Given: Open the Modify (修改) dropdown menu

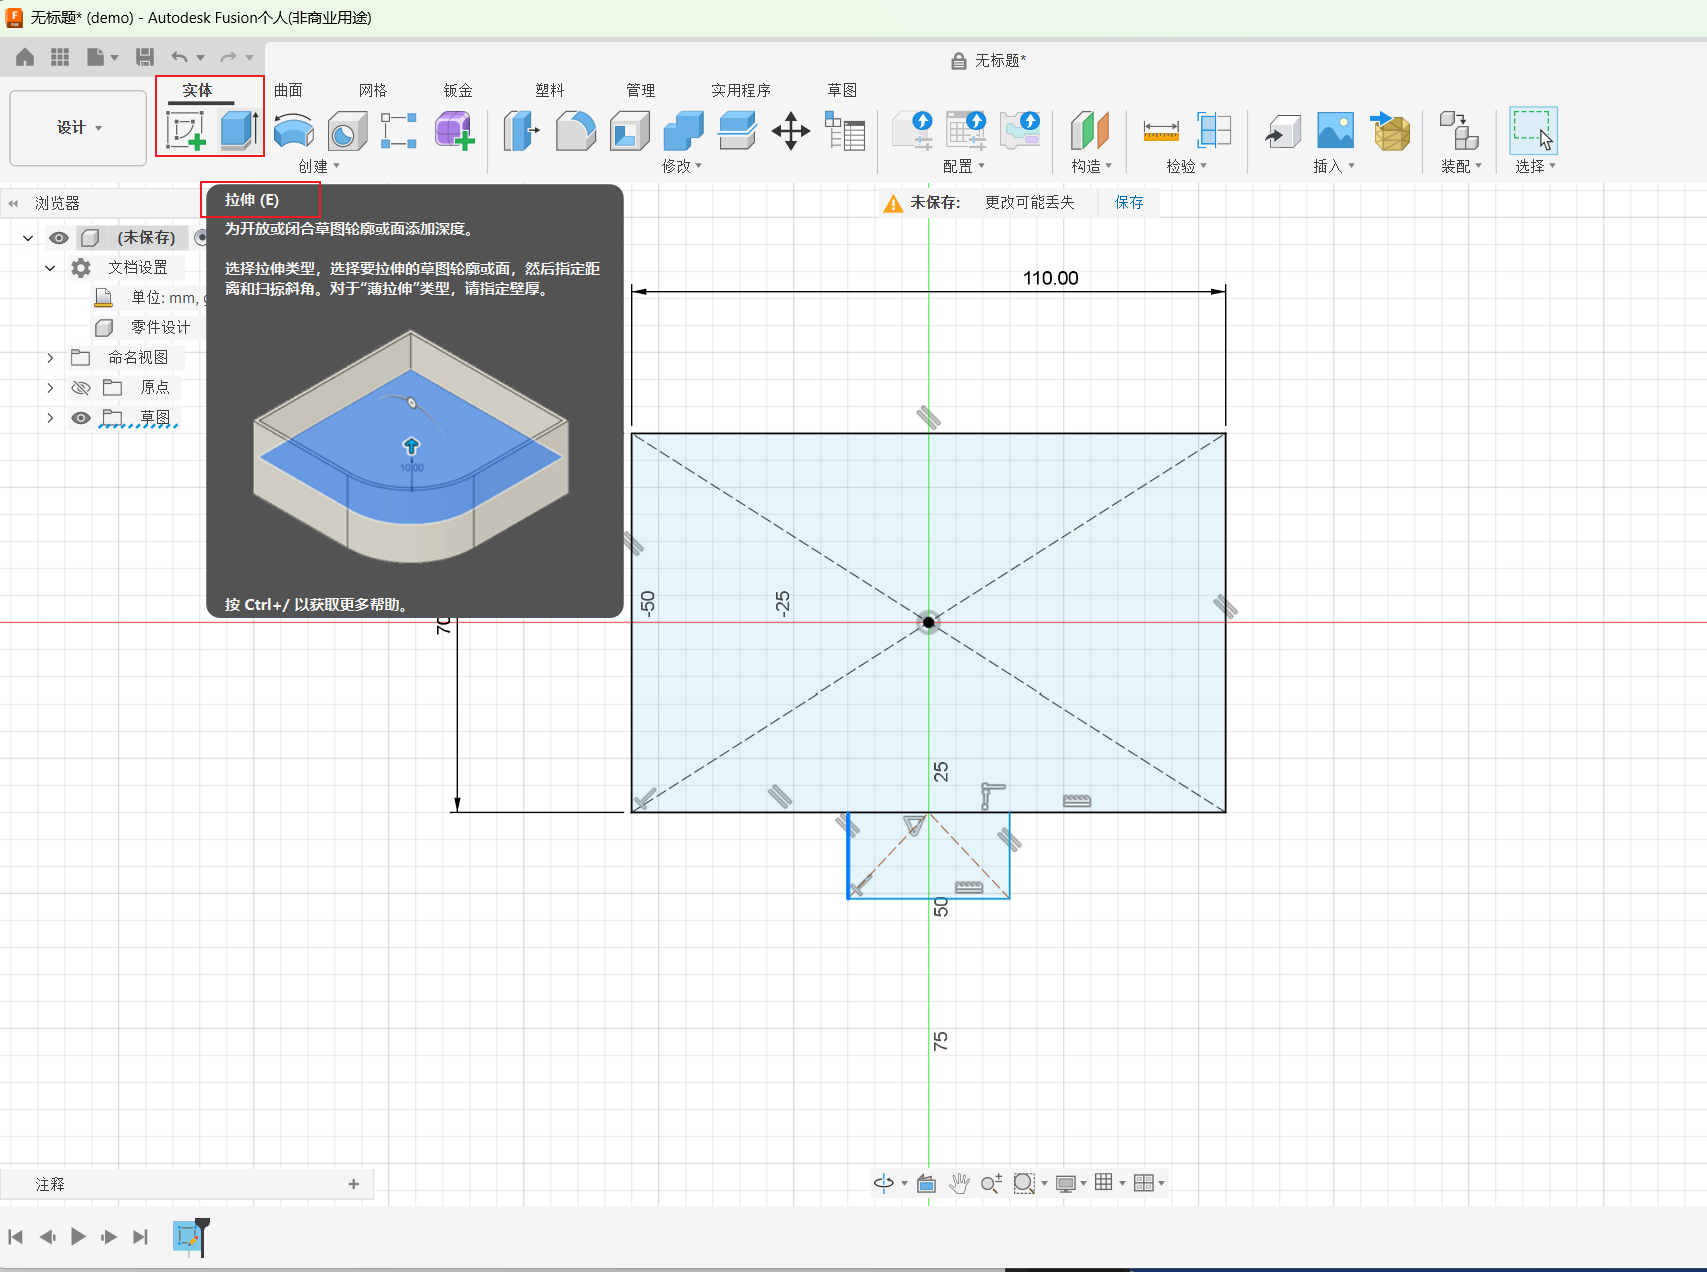Looking at the screenshot, I should (x=682, y=166).
